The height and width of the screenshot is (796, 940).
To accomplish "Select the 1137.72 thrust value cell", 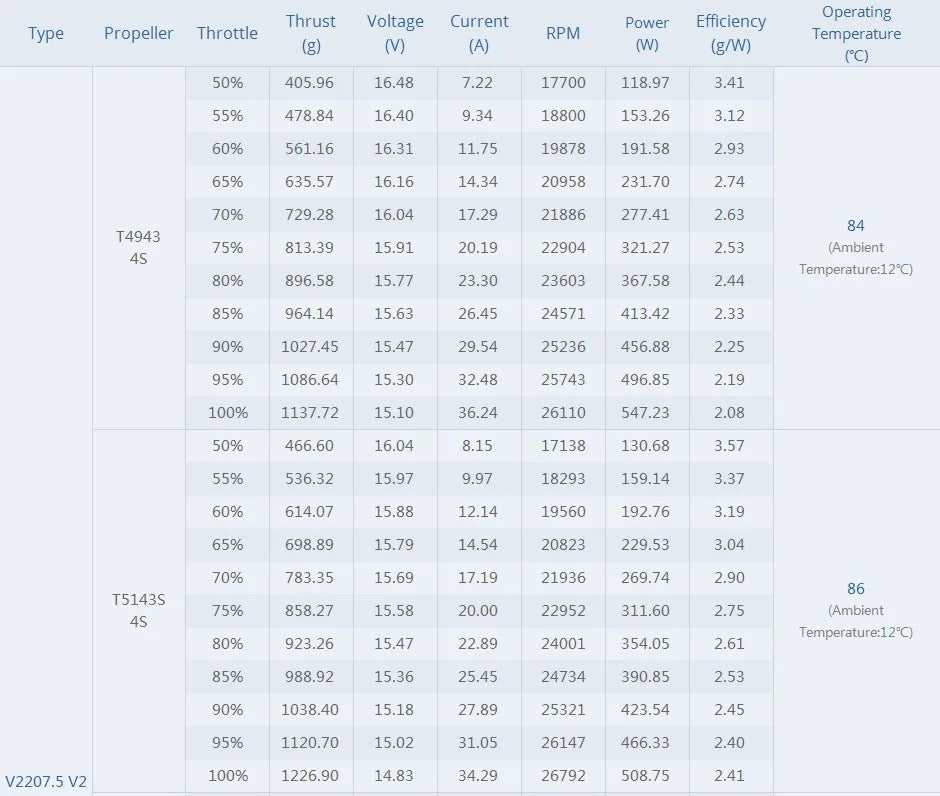I will pyautogui.click(x=311, y=412).
